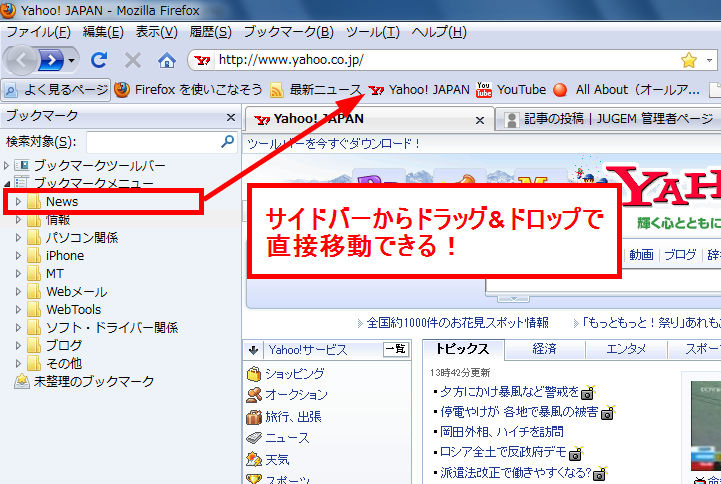Open the ファイル menu

click(x=38, y=32)
